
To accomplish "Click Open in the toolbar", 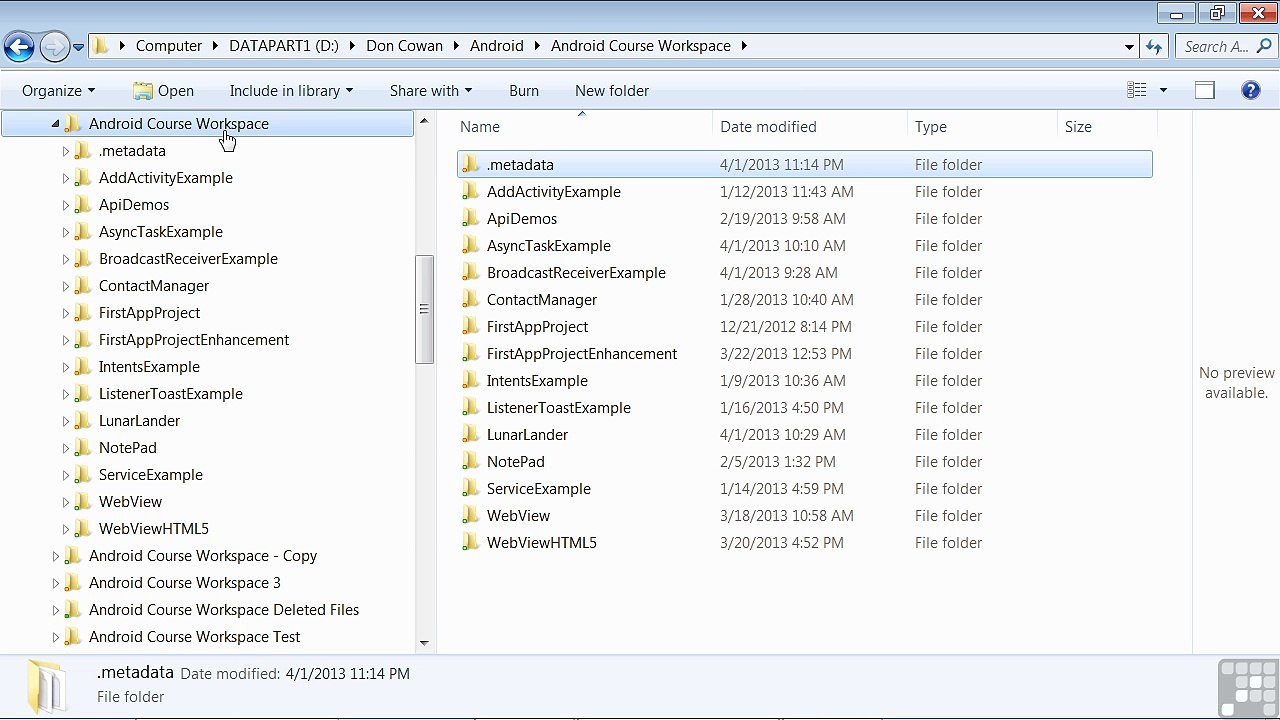I will pos(164,90).
